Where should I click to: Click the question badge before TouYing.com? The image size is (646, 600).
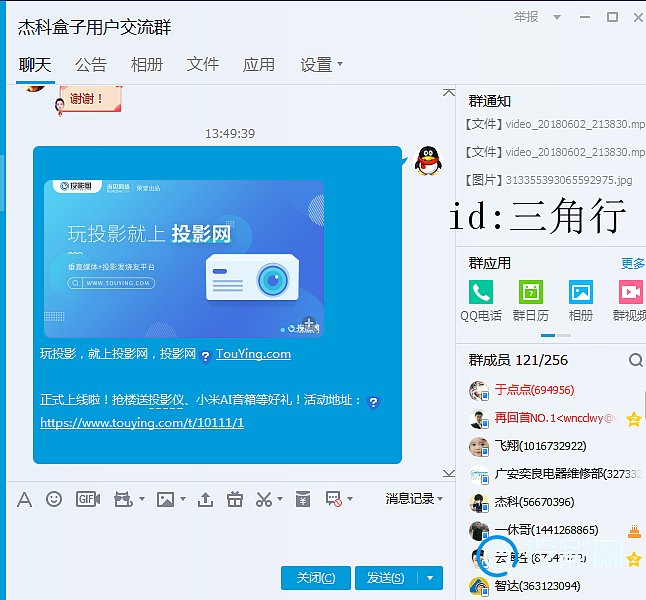pos(205,356)
